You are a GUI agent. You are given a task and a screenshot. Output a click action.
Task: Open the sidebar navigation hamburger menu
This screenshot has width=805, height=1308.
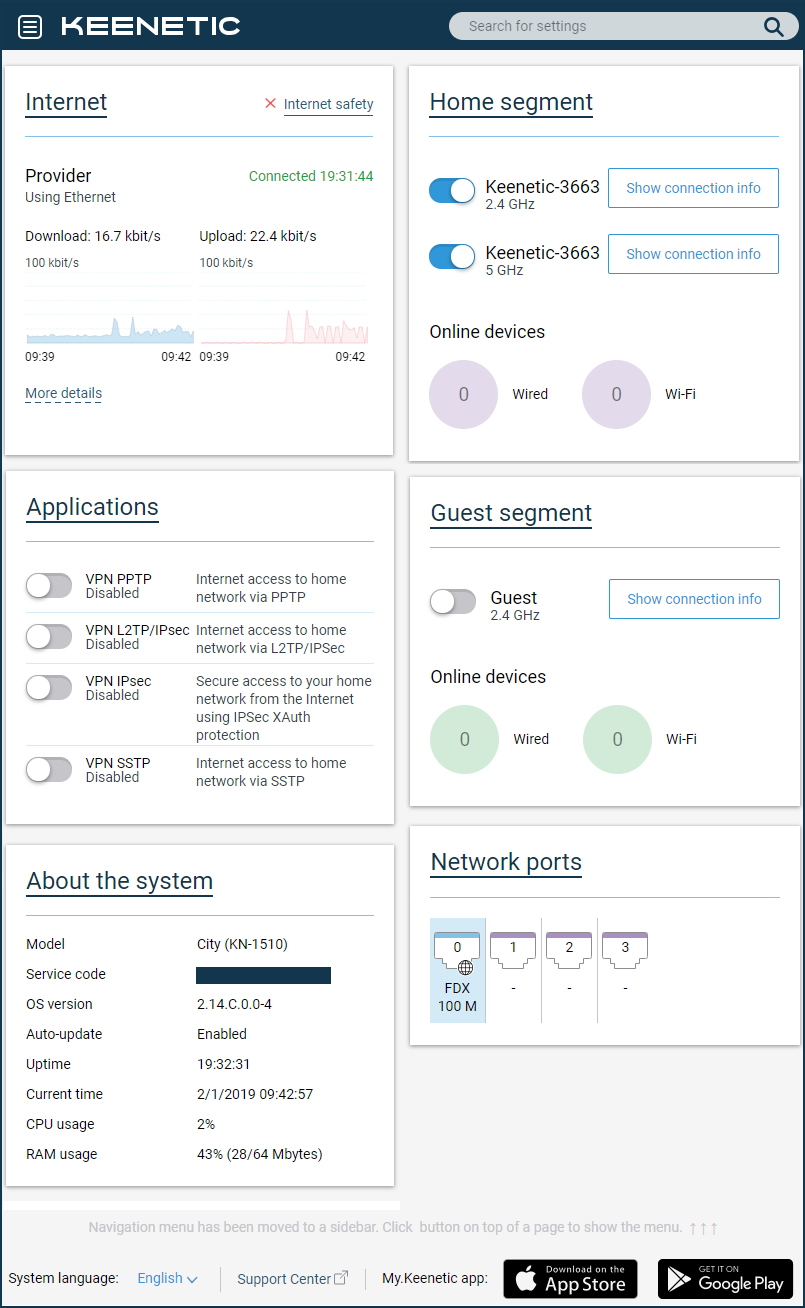(x=29, y=26)
